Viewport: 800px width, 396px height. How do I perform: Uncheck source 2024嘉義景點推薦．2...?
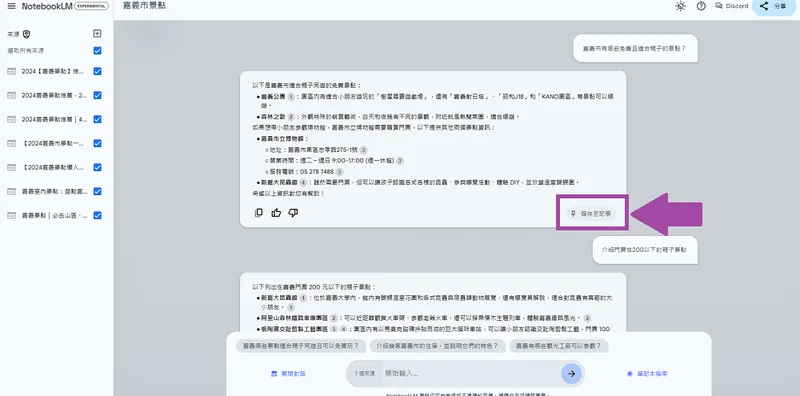[97, 95]
